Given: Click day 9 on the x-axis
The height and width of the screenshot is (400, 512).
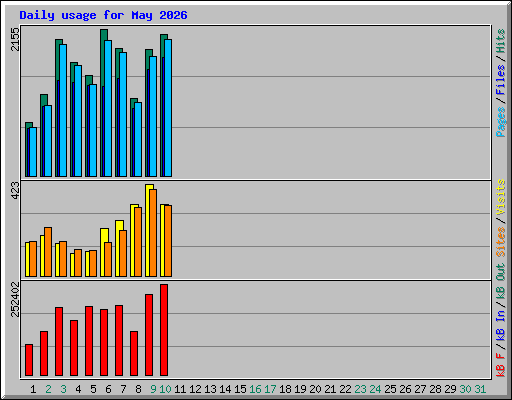Looking at the screenshot, I should pos(153,389).
